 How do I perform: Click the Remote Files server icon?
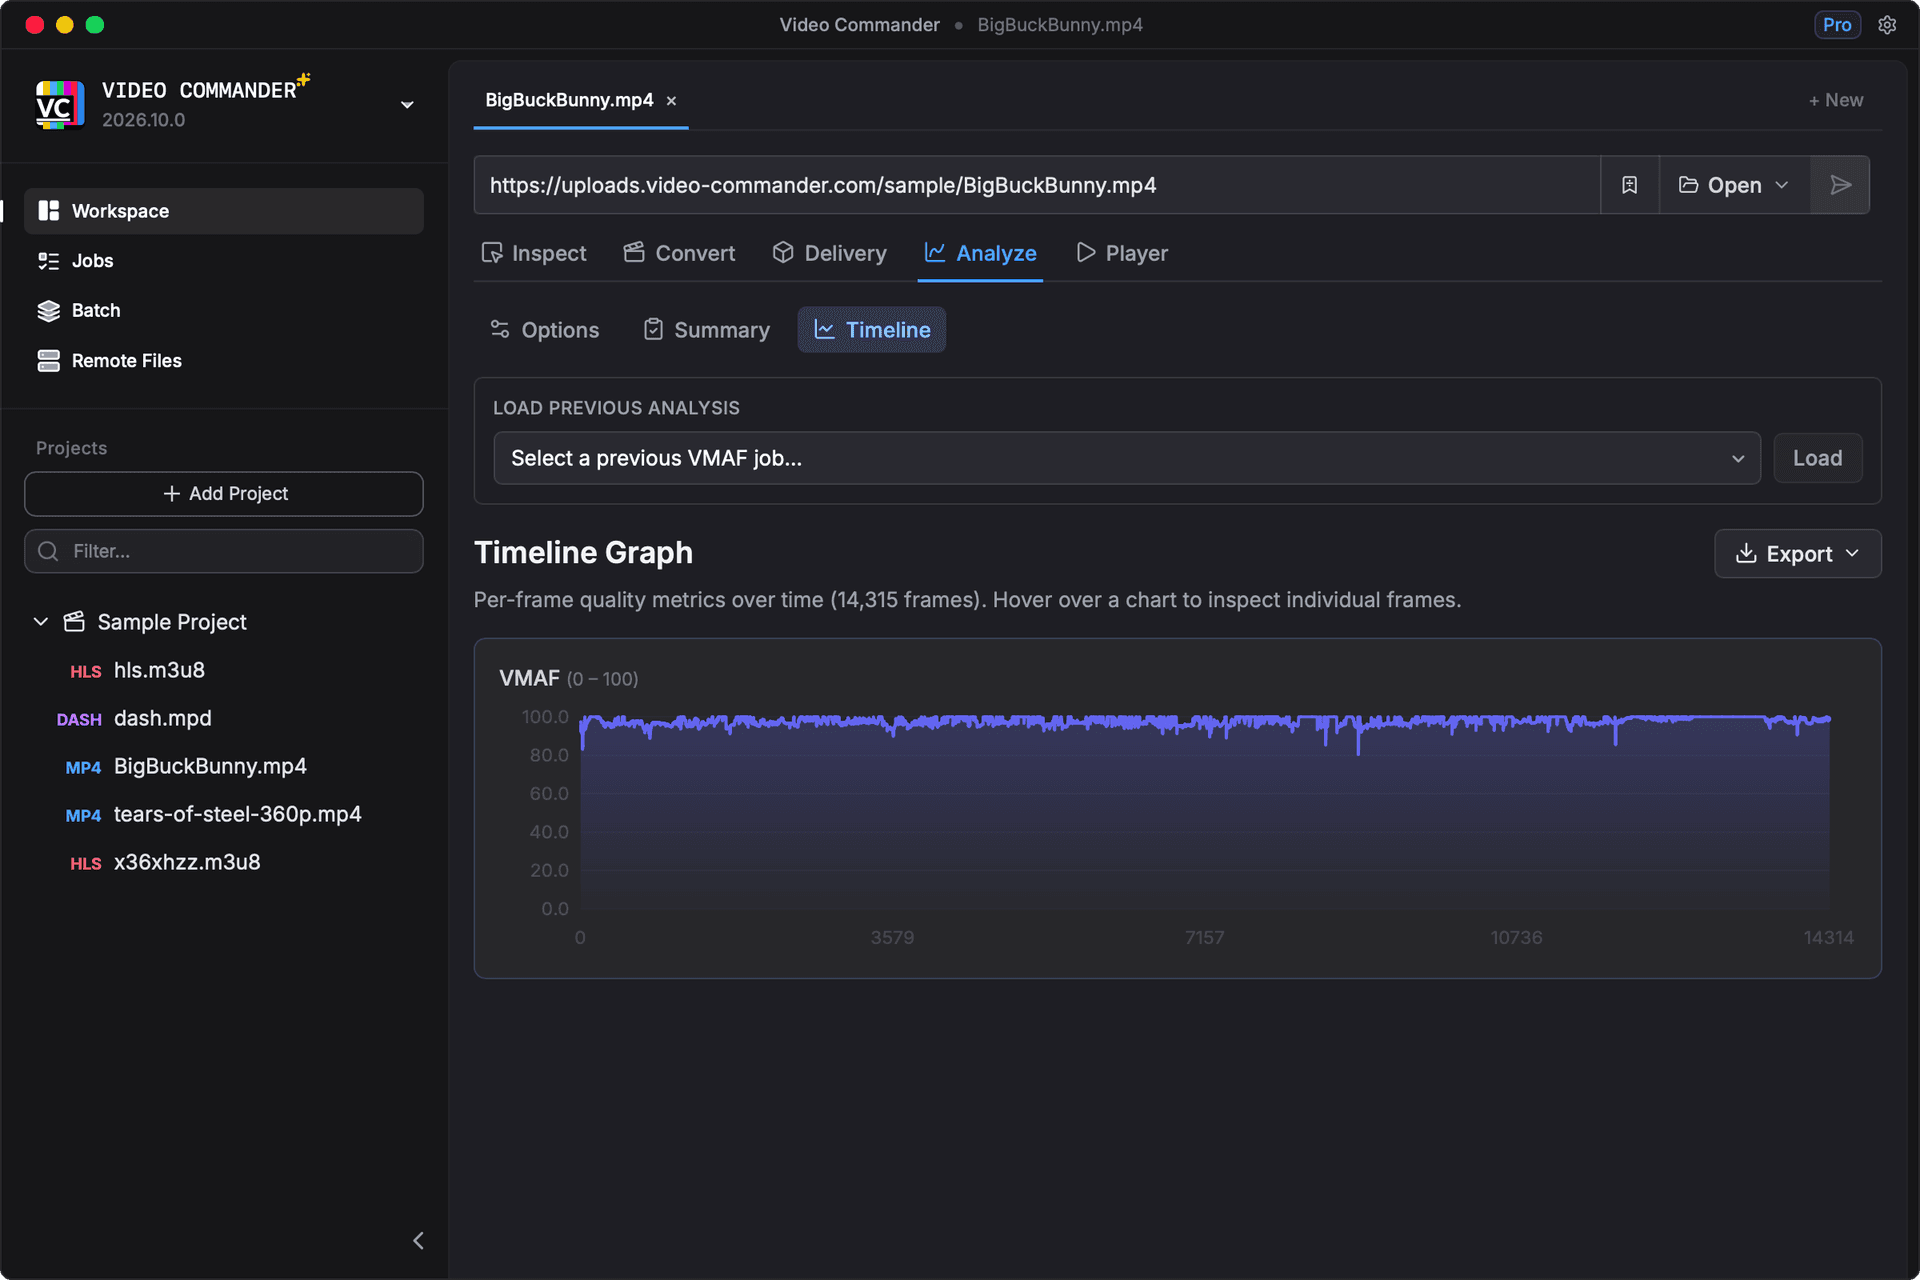point(48,361)
